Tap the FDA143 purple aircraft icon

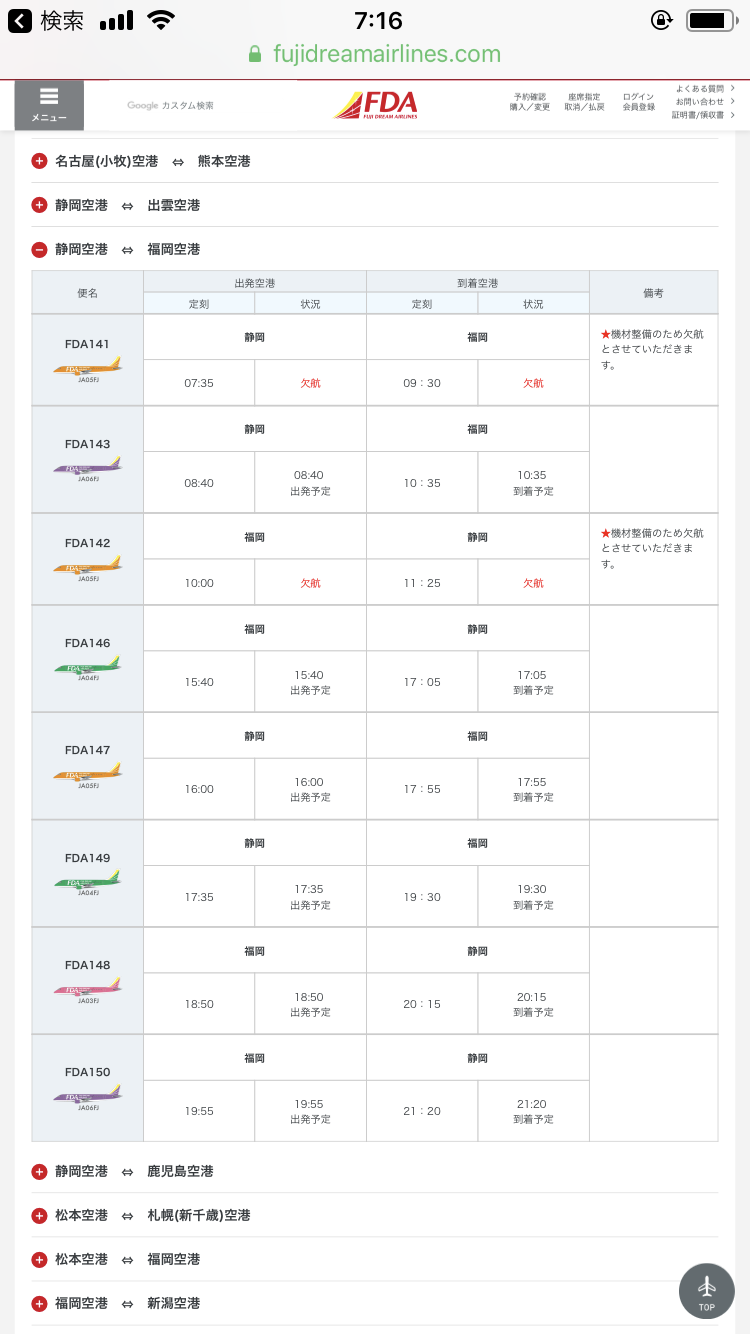tap(87, 467)
